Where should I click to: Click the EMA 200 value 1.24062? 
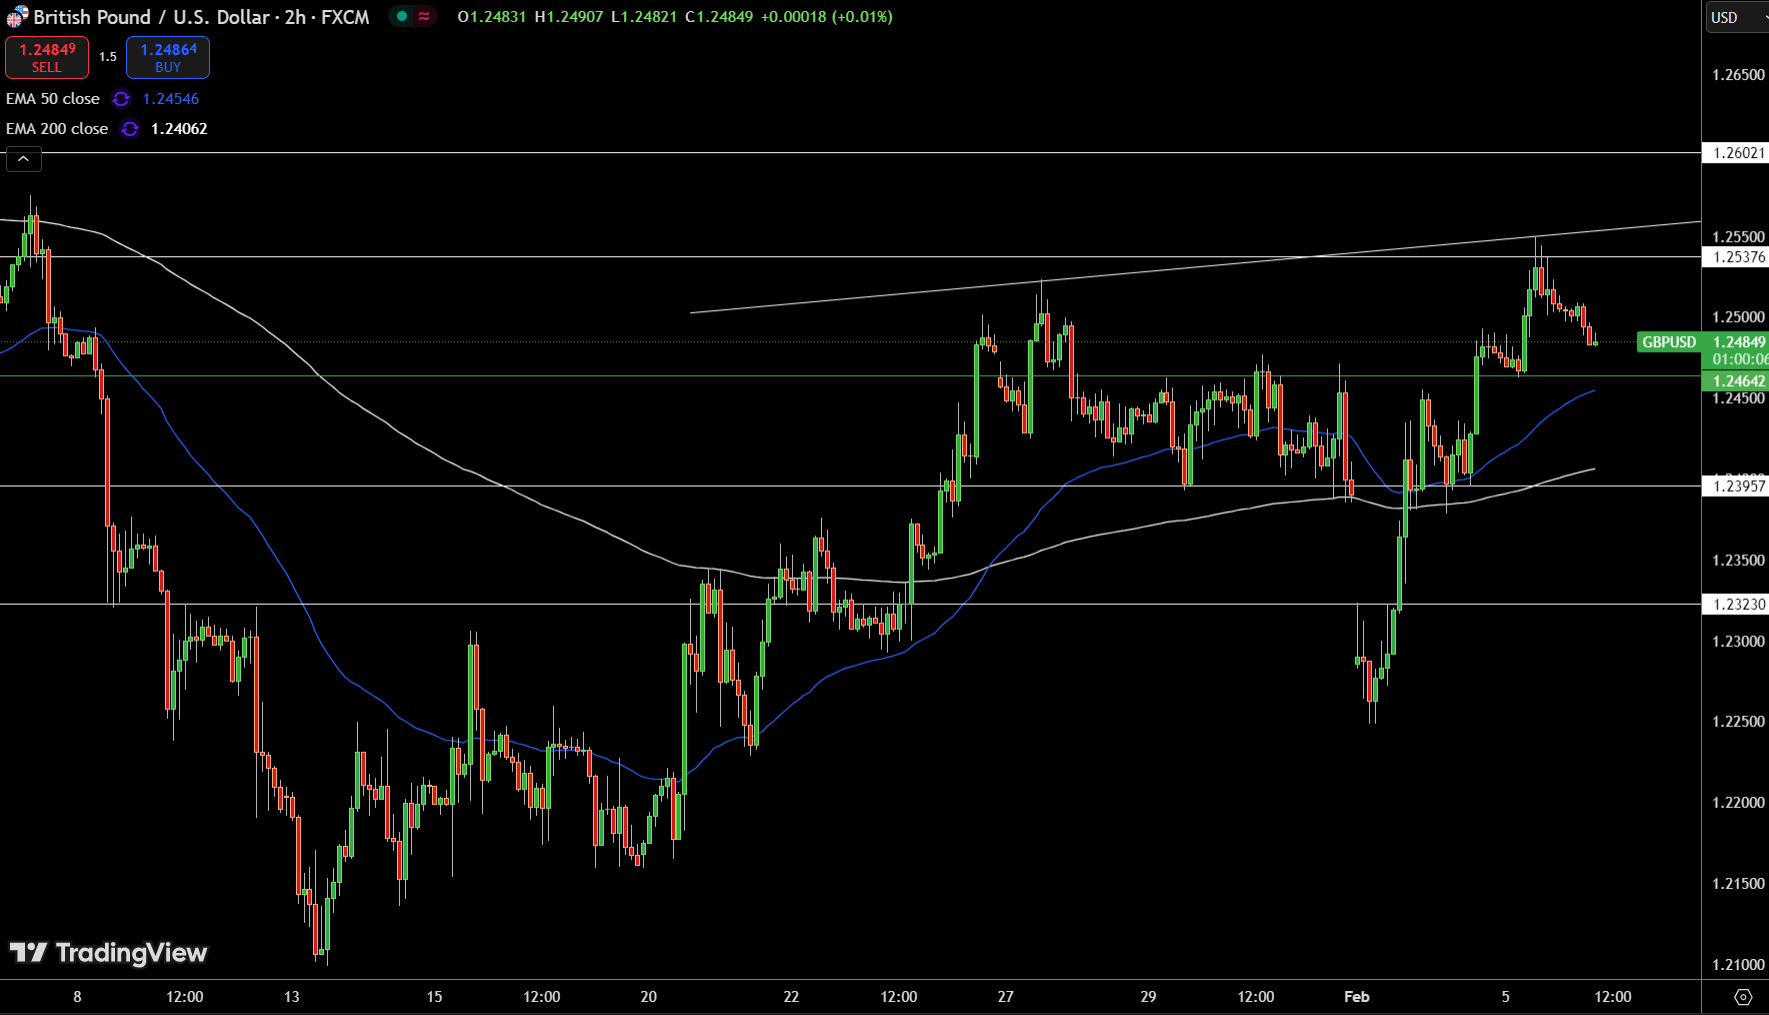[x=179, y=129]
